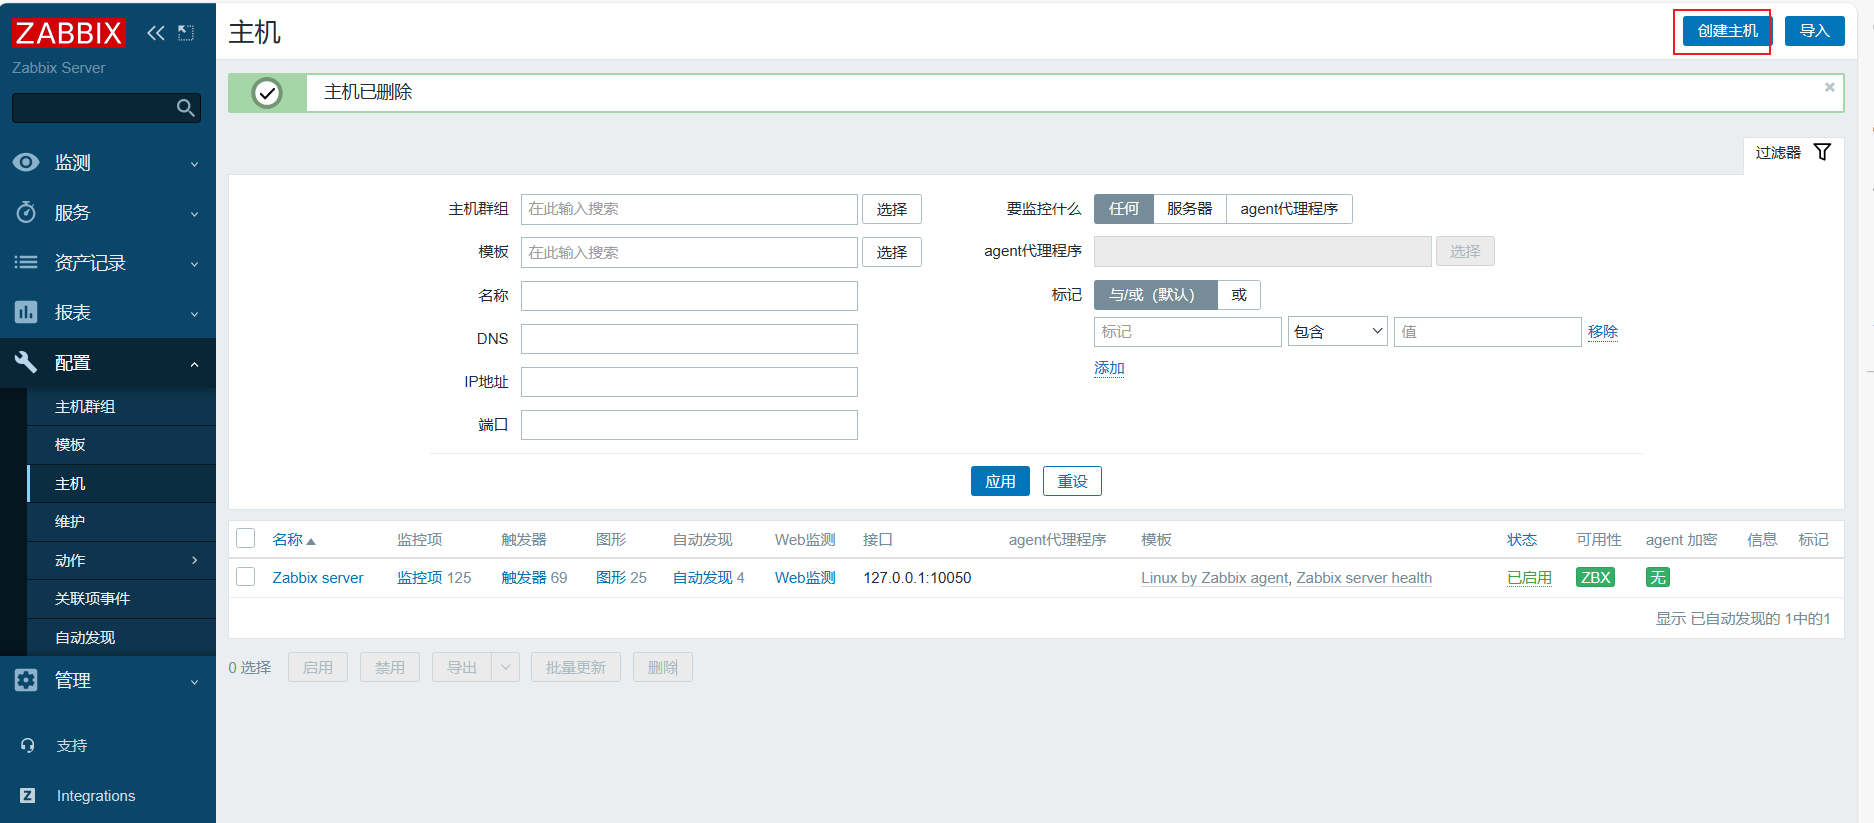Screen dimensions: 1874x823
Task: Toggle the 过滤器 funnel icon
Action: pos(1823,152)
